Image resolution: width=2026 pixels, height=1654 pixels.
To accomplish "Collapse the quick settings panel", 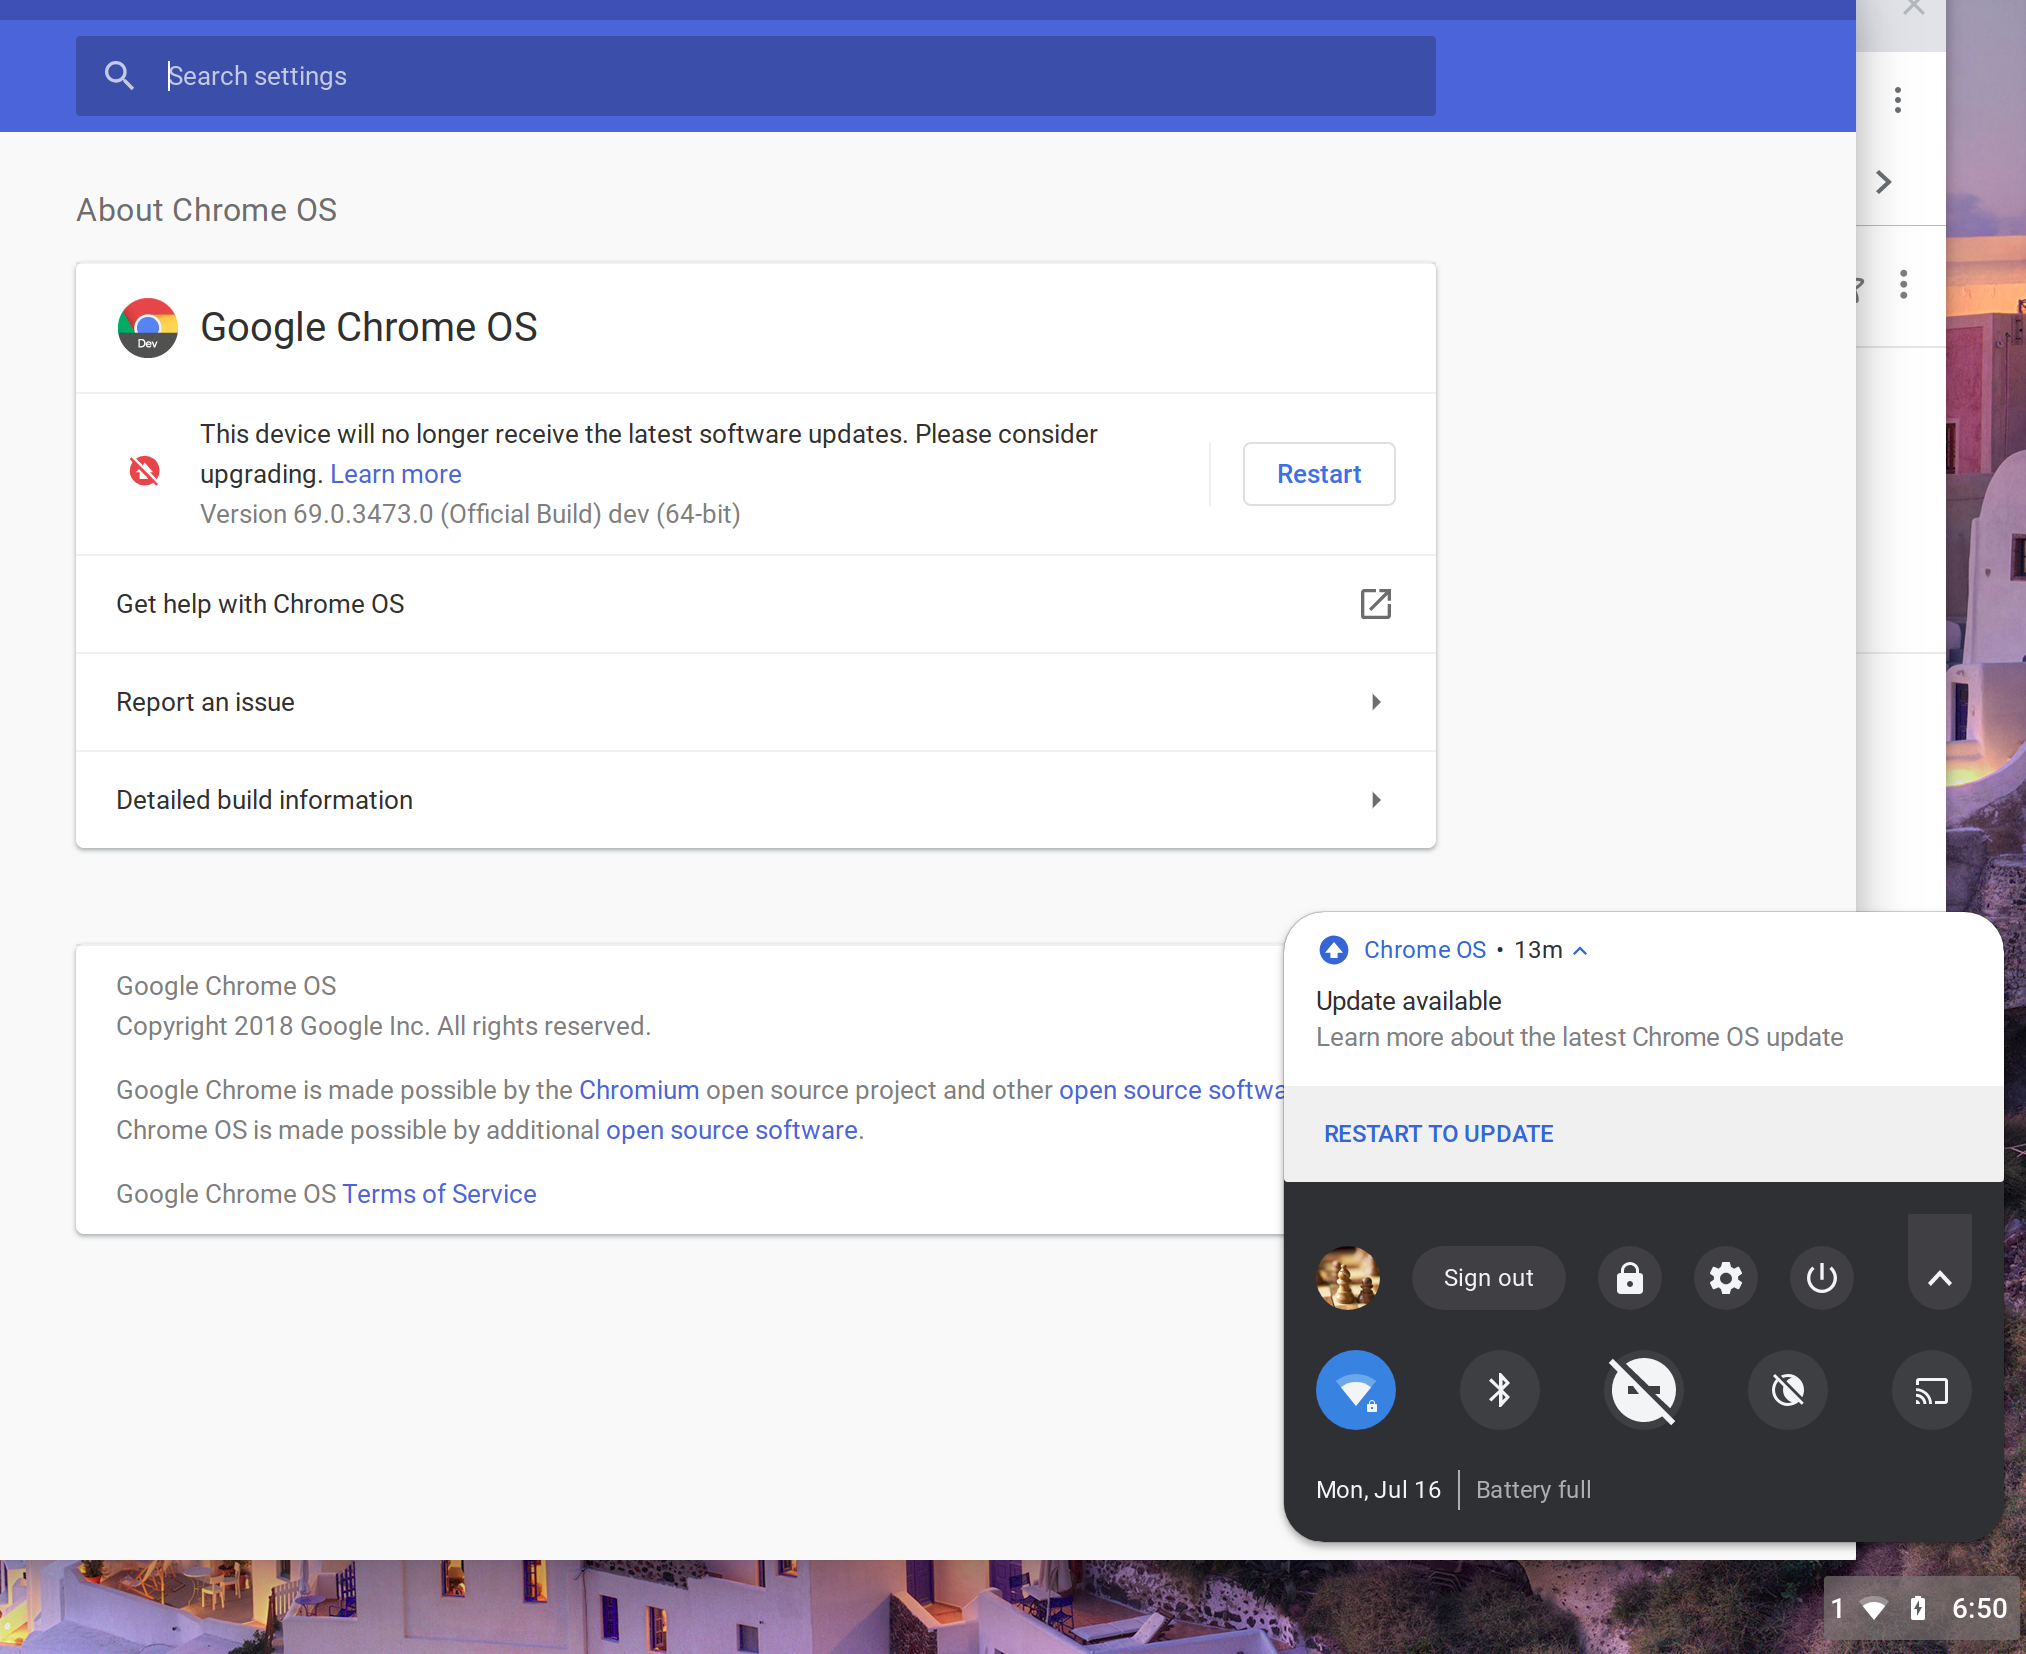I will [1938, 1278].
